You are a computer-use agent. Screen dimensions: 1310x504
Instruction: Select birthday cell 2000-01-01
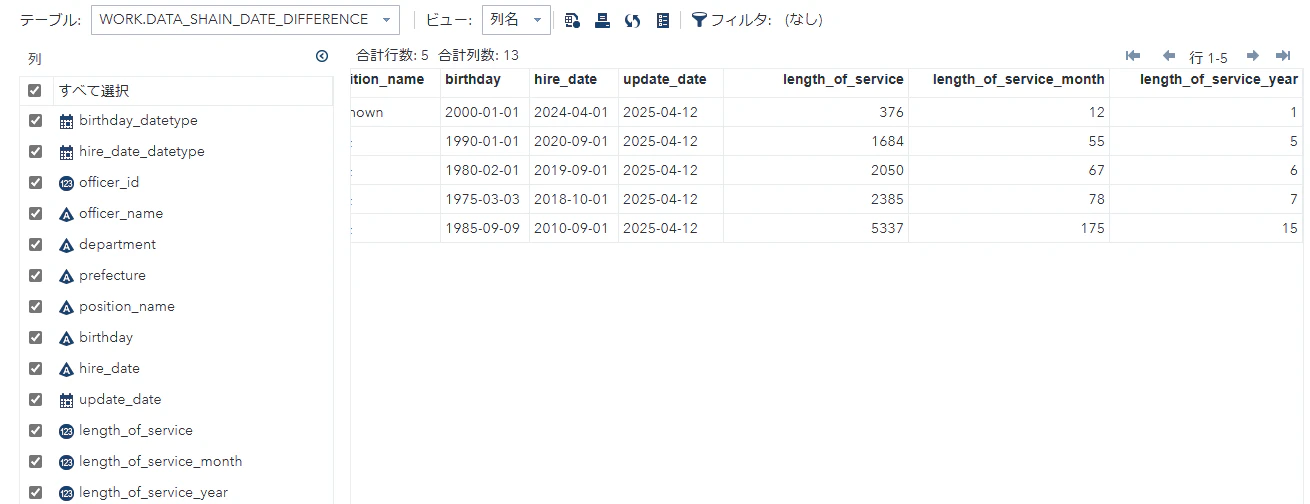485,113
